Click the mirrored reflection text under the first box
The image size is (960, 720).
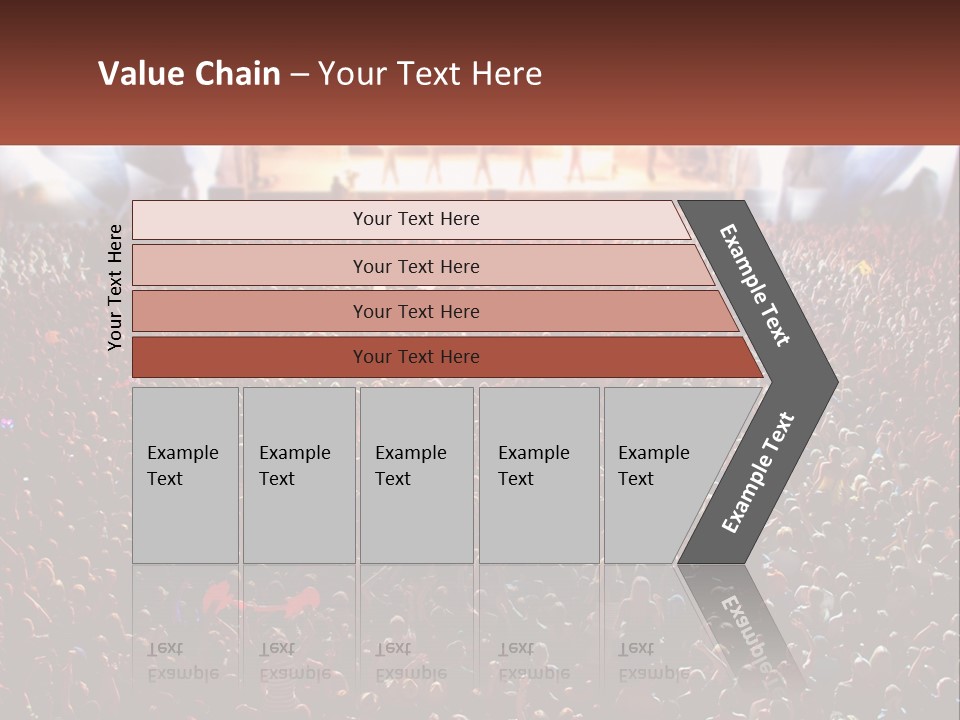(182, 660)
